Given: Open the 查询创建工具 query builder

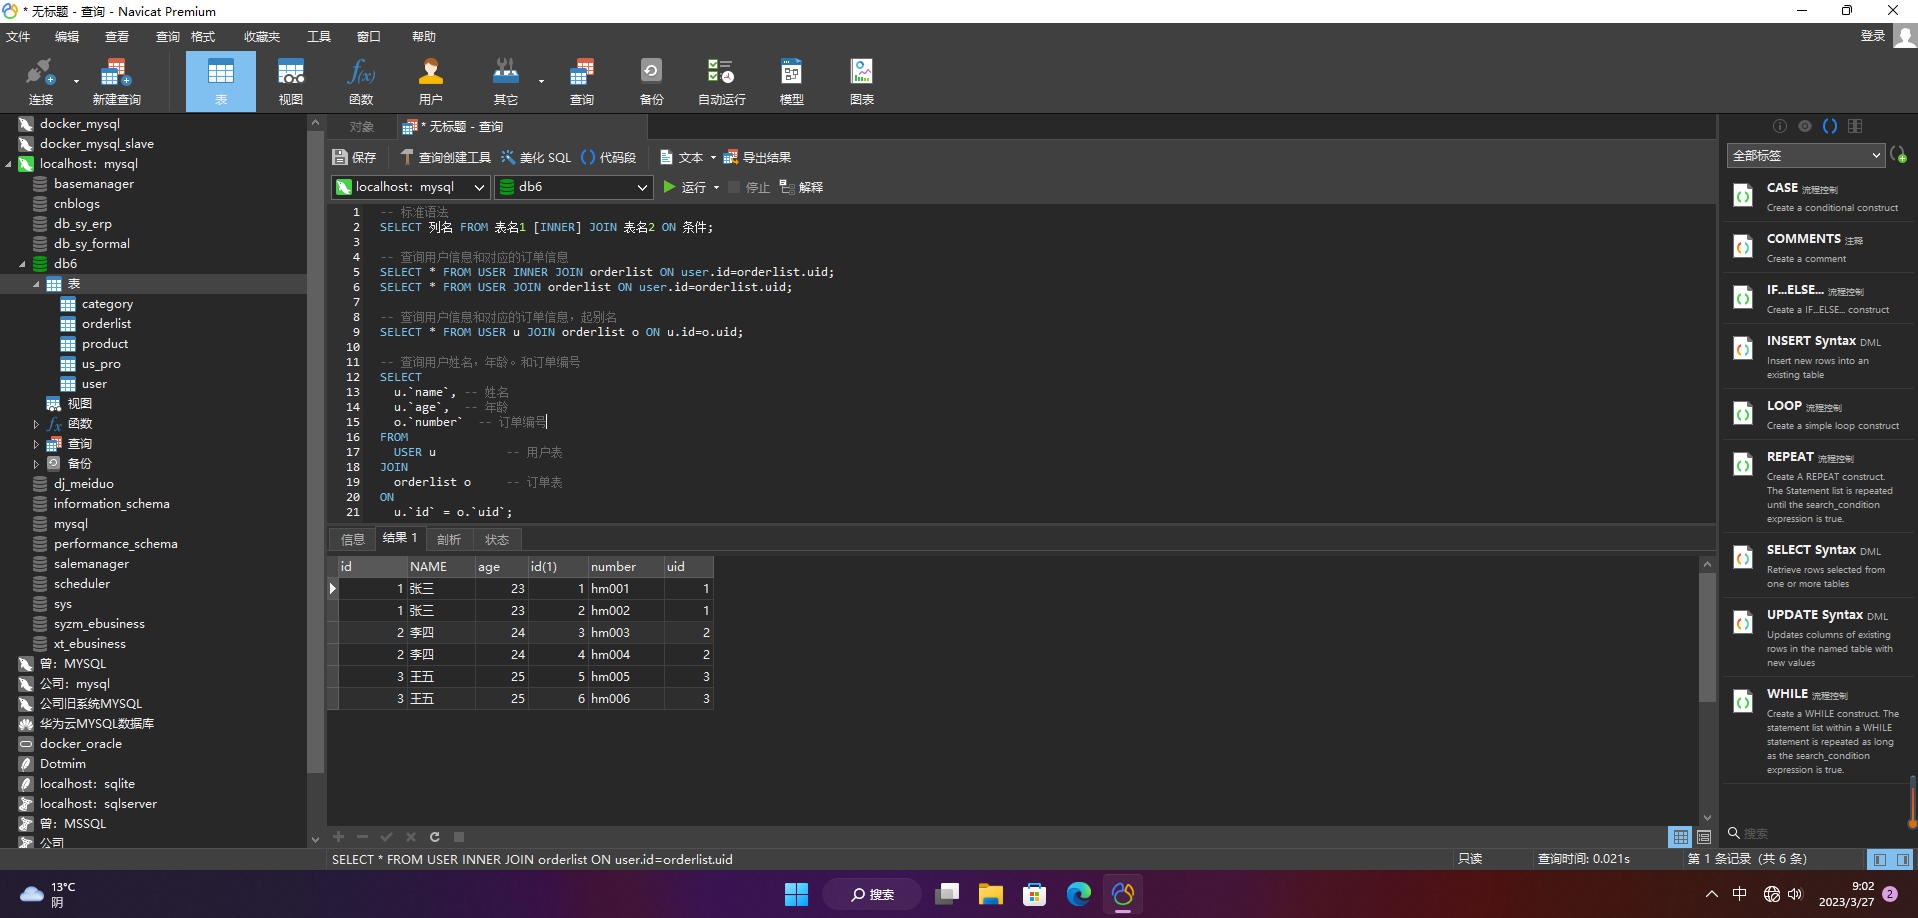Looking at the screenshot, I should click(445, 157).
